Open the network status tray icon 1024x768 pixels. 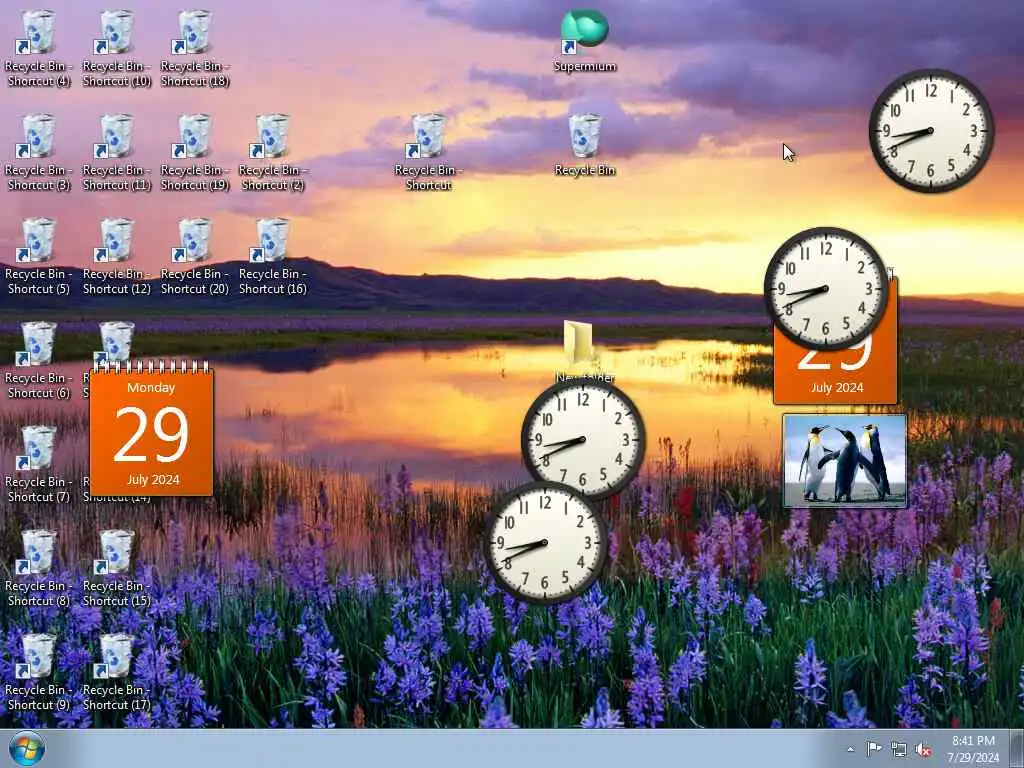[899, 749]
